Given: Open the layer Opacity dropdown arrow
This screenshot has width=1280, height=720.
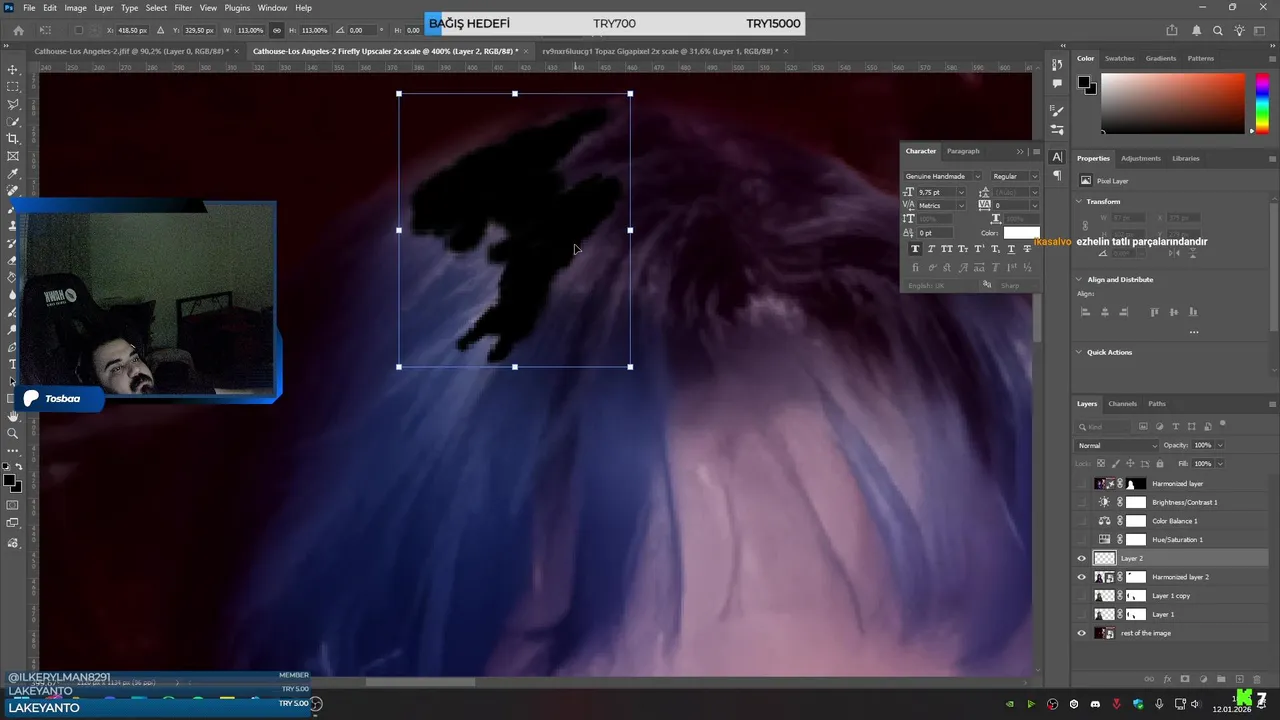Looking at the screenshot, I should [1220, 445].
